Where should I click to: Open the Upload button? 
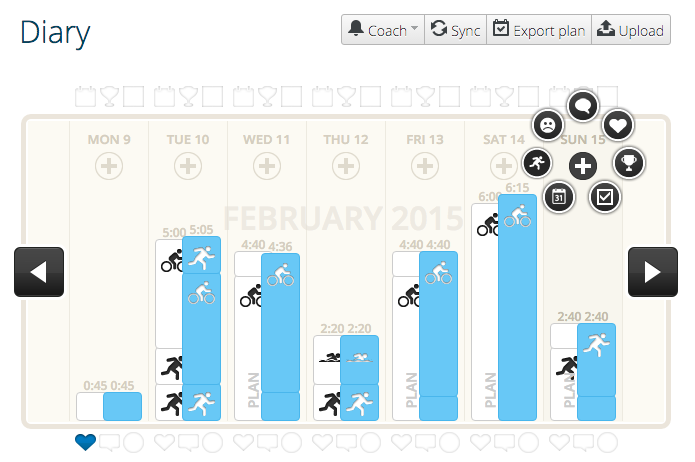pos(631,30)
